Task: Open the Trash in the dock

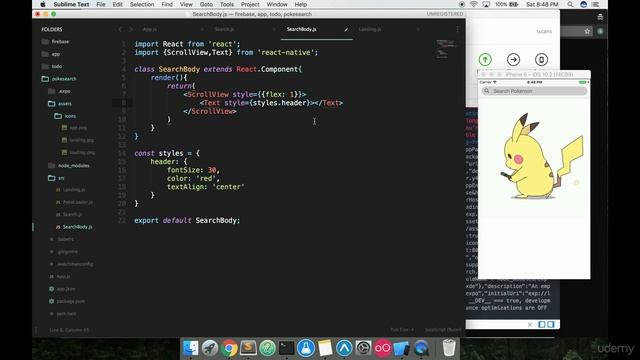Action: pyautogui.click(x=449, y=348)
